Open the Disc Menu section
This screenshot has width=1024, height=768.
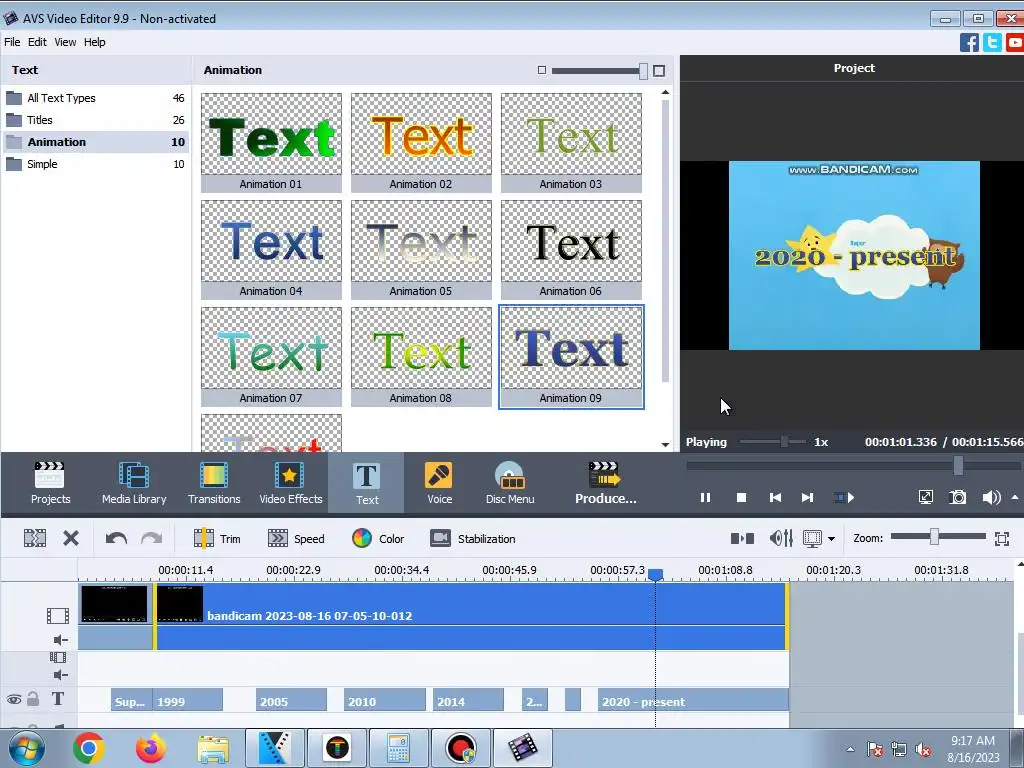coord(509,483)
